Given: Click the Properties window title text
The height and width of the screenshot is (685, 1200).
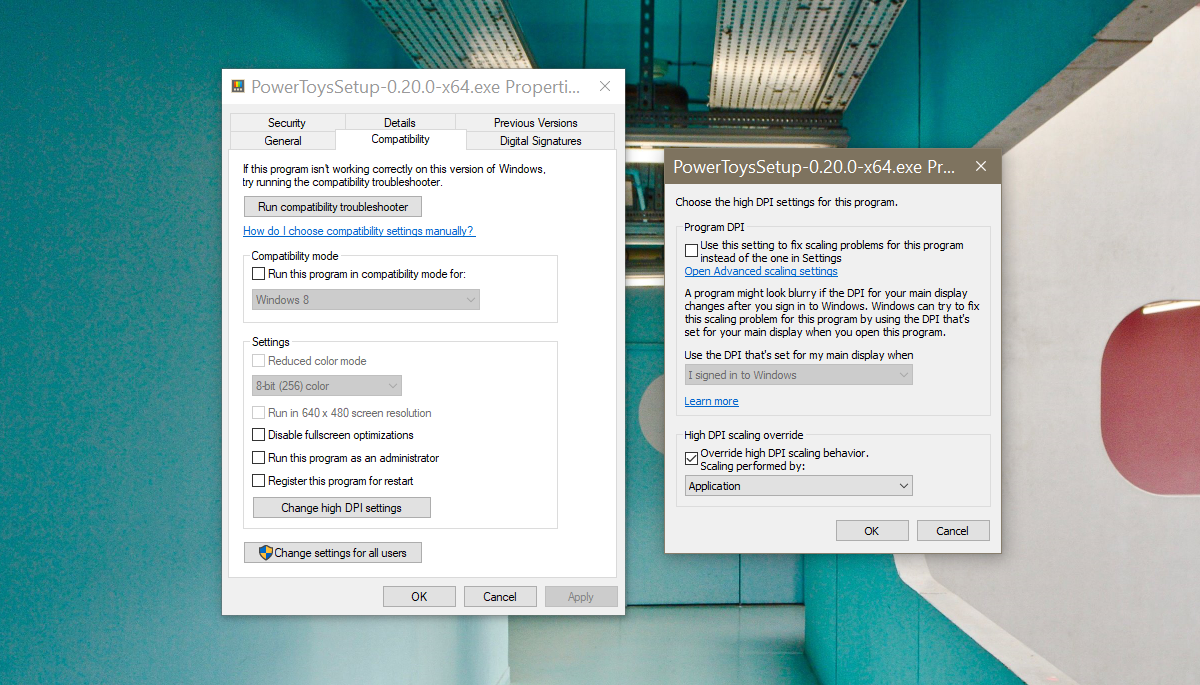Looking at the screenshot, I should [415, 87].
